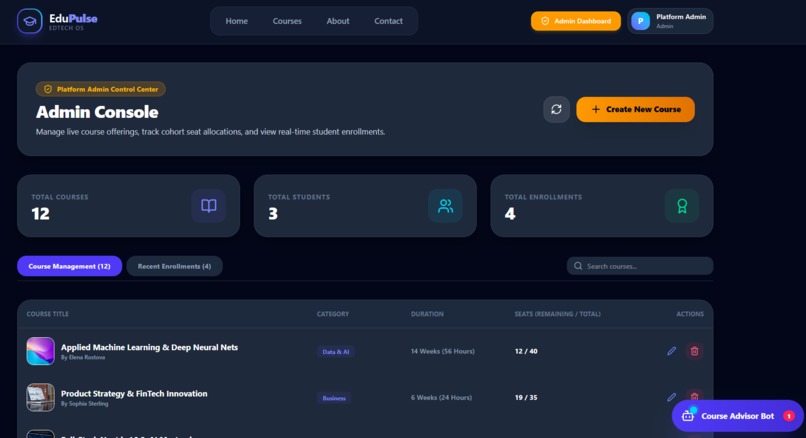This screenshot has width=806, height=438.
Task: Focus the Search courses input field
Action: pos(640,266)
